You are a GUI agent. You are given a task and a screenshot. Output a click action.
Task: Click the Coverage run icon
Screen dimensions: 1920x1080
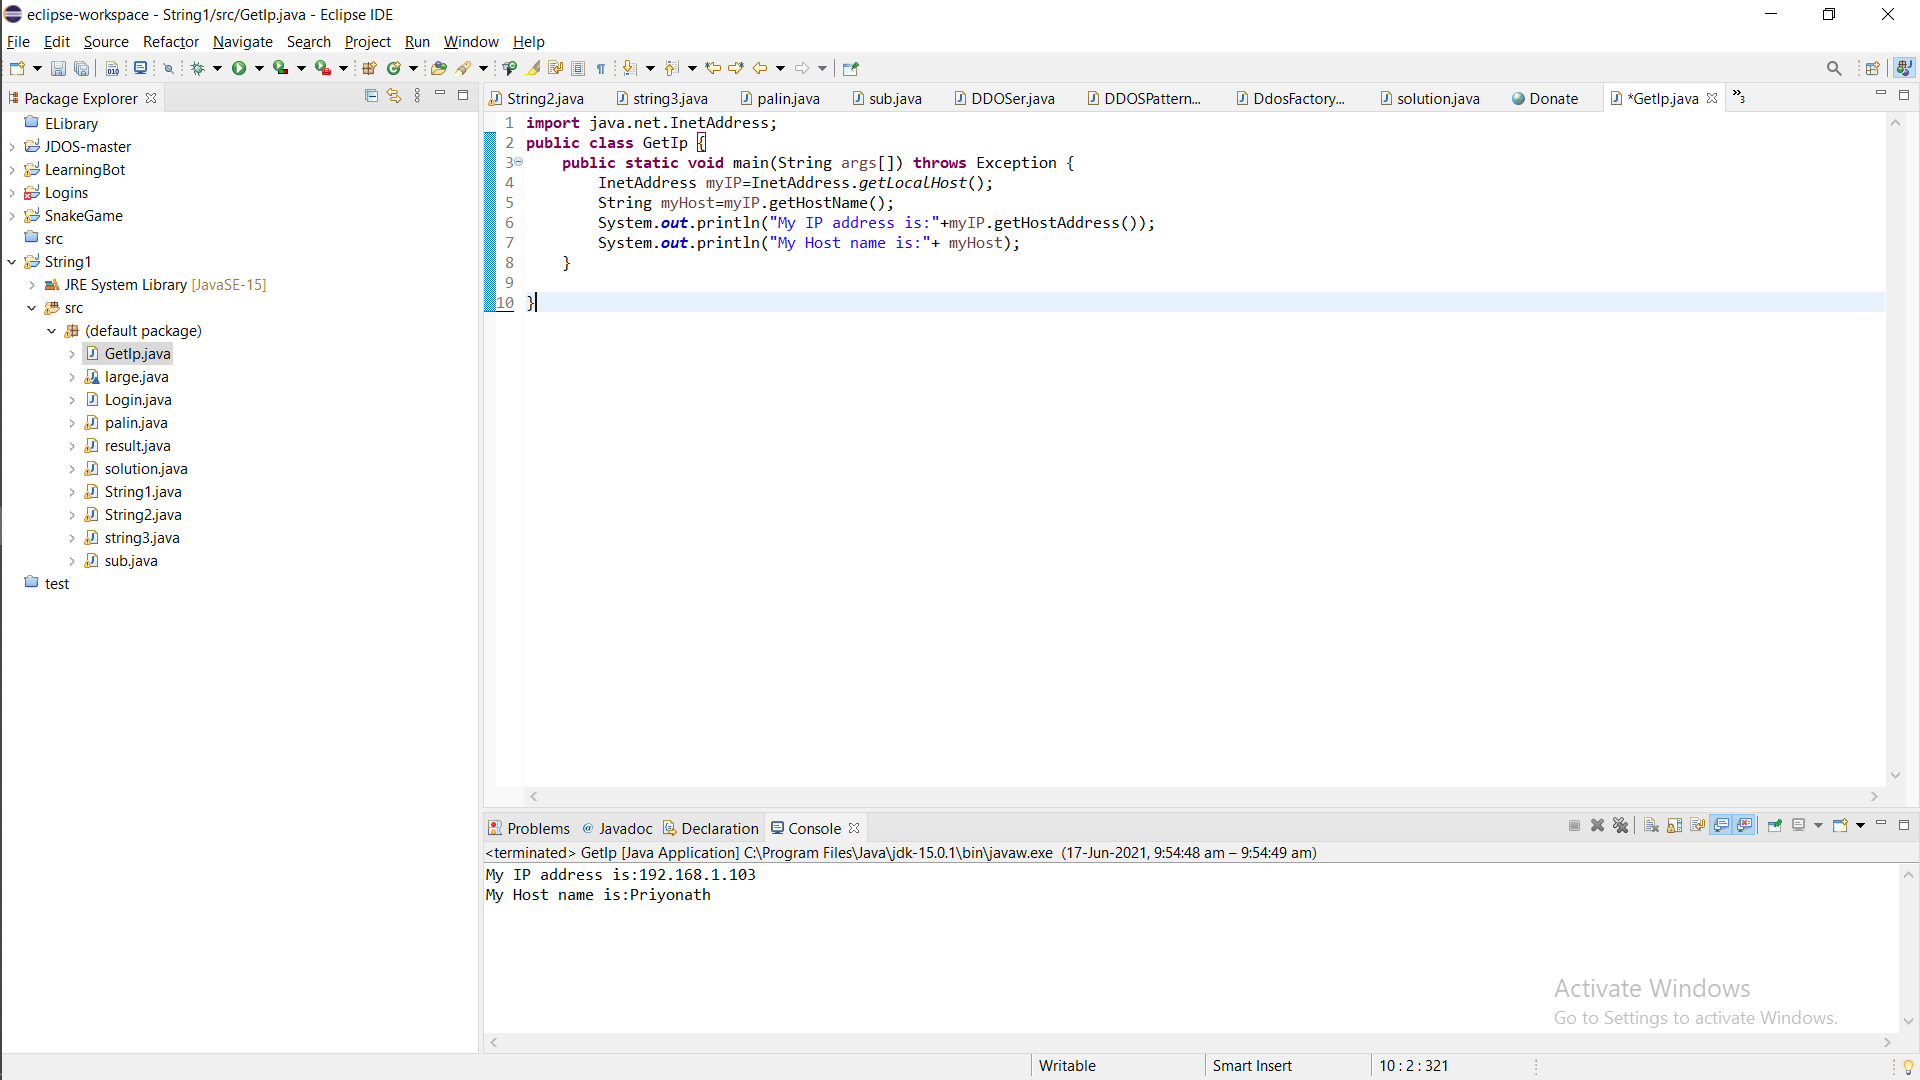click(x=281, y=68)
